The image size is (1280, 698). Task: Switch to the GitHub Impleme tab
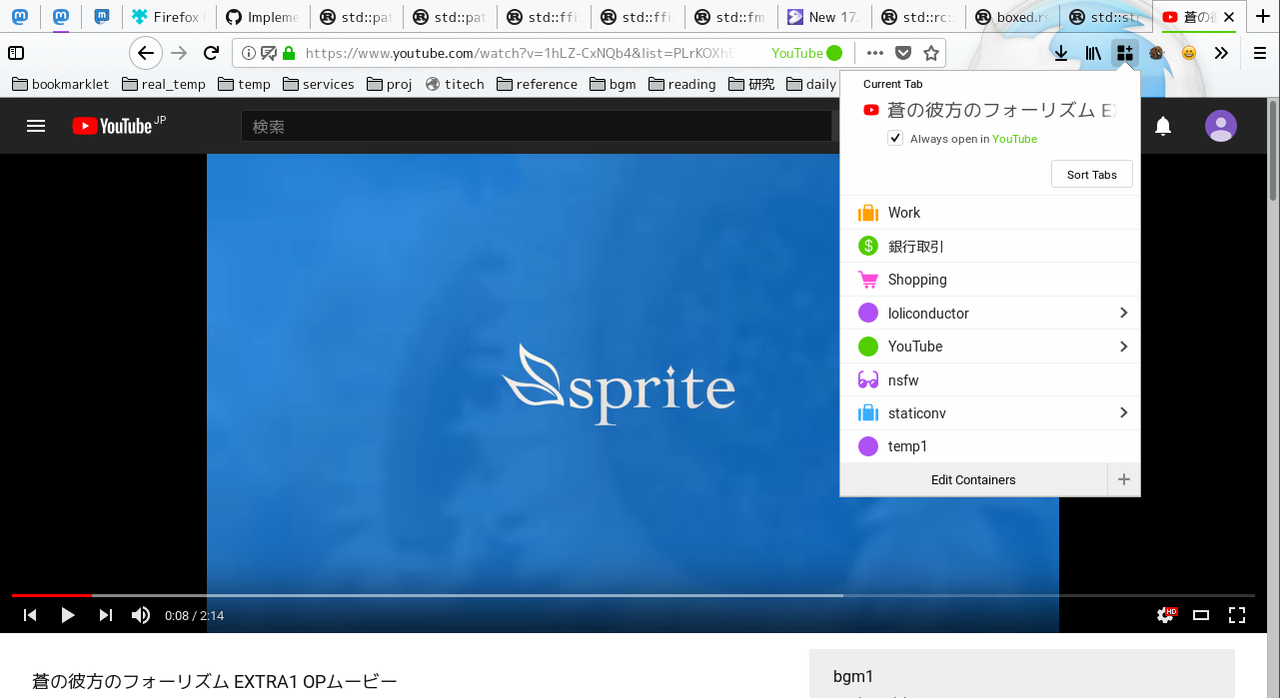click(262, 17)
